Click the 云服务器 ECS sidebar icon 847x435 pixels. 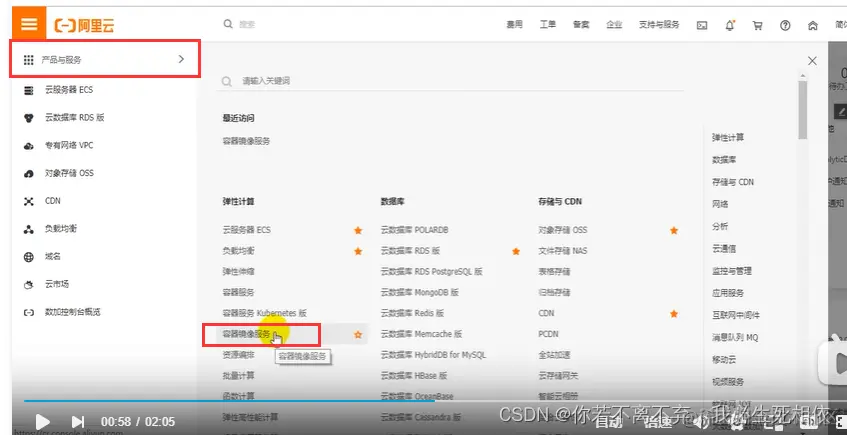pos(29,90)
